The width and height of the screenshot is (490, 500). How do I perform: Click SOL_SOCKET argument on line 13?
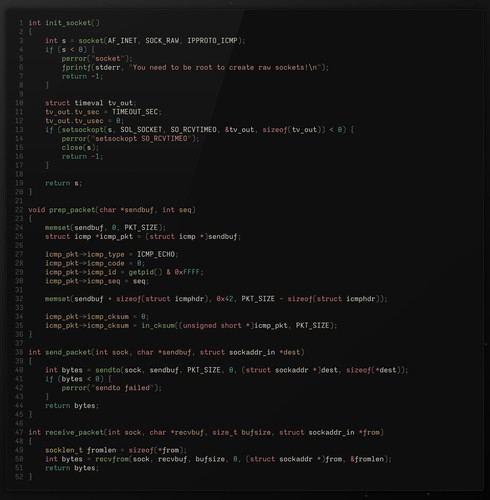click(x=141, y=130)
